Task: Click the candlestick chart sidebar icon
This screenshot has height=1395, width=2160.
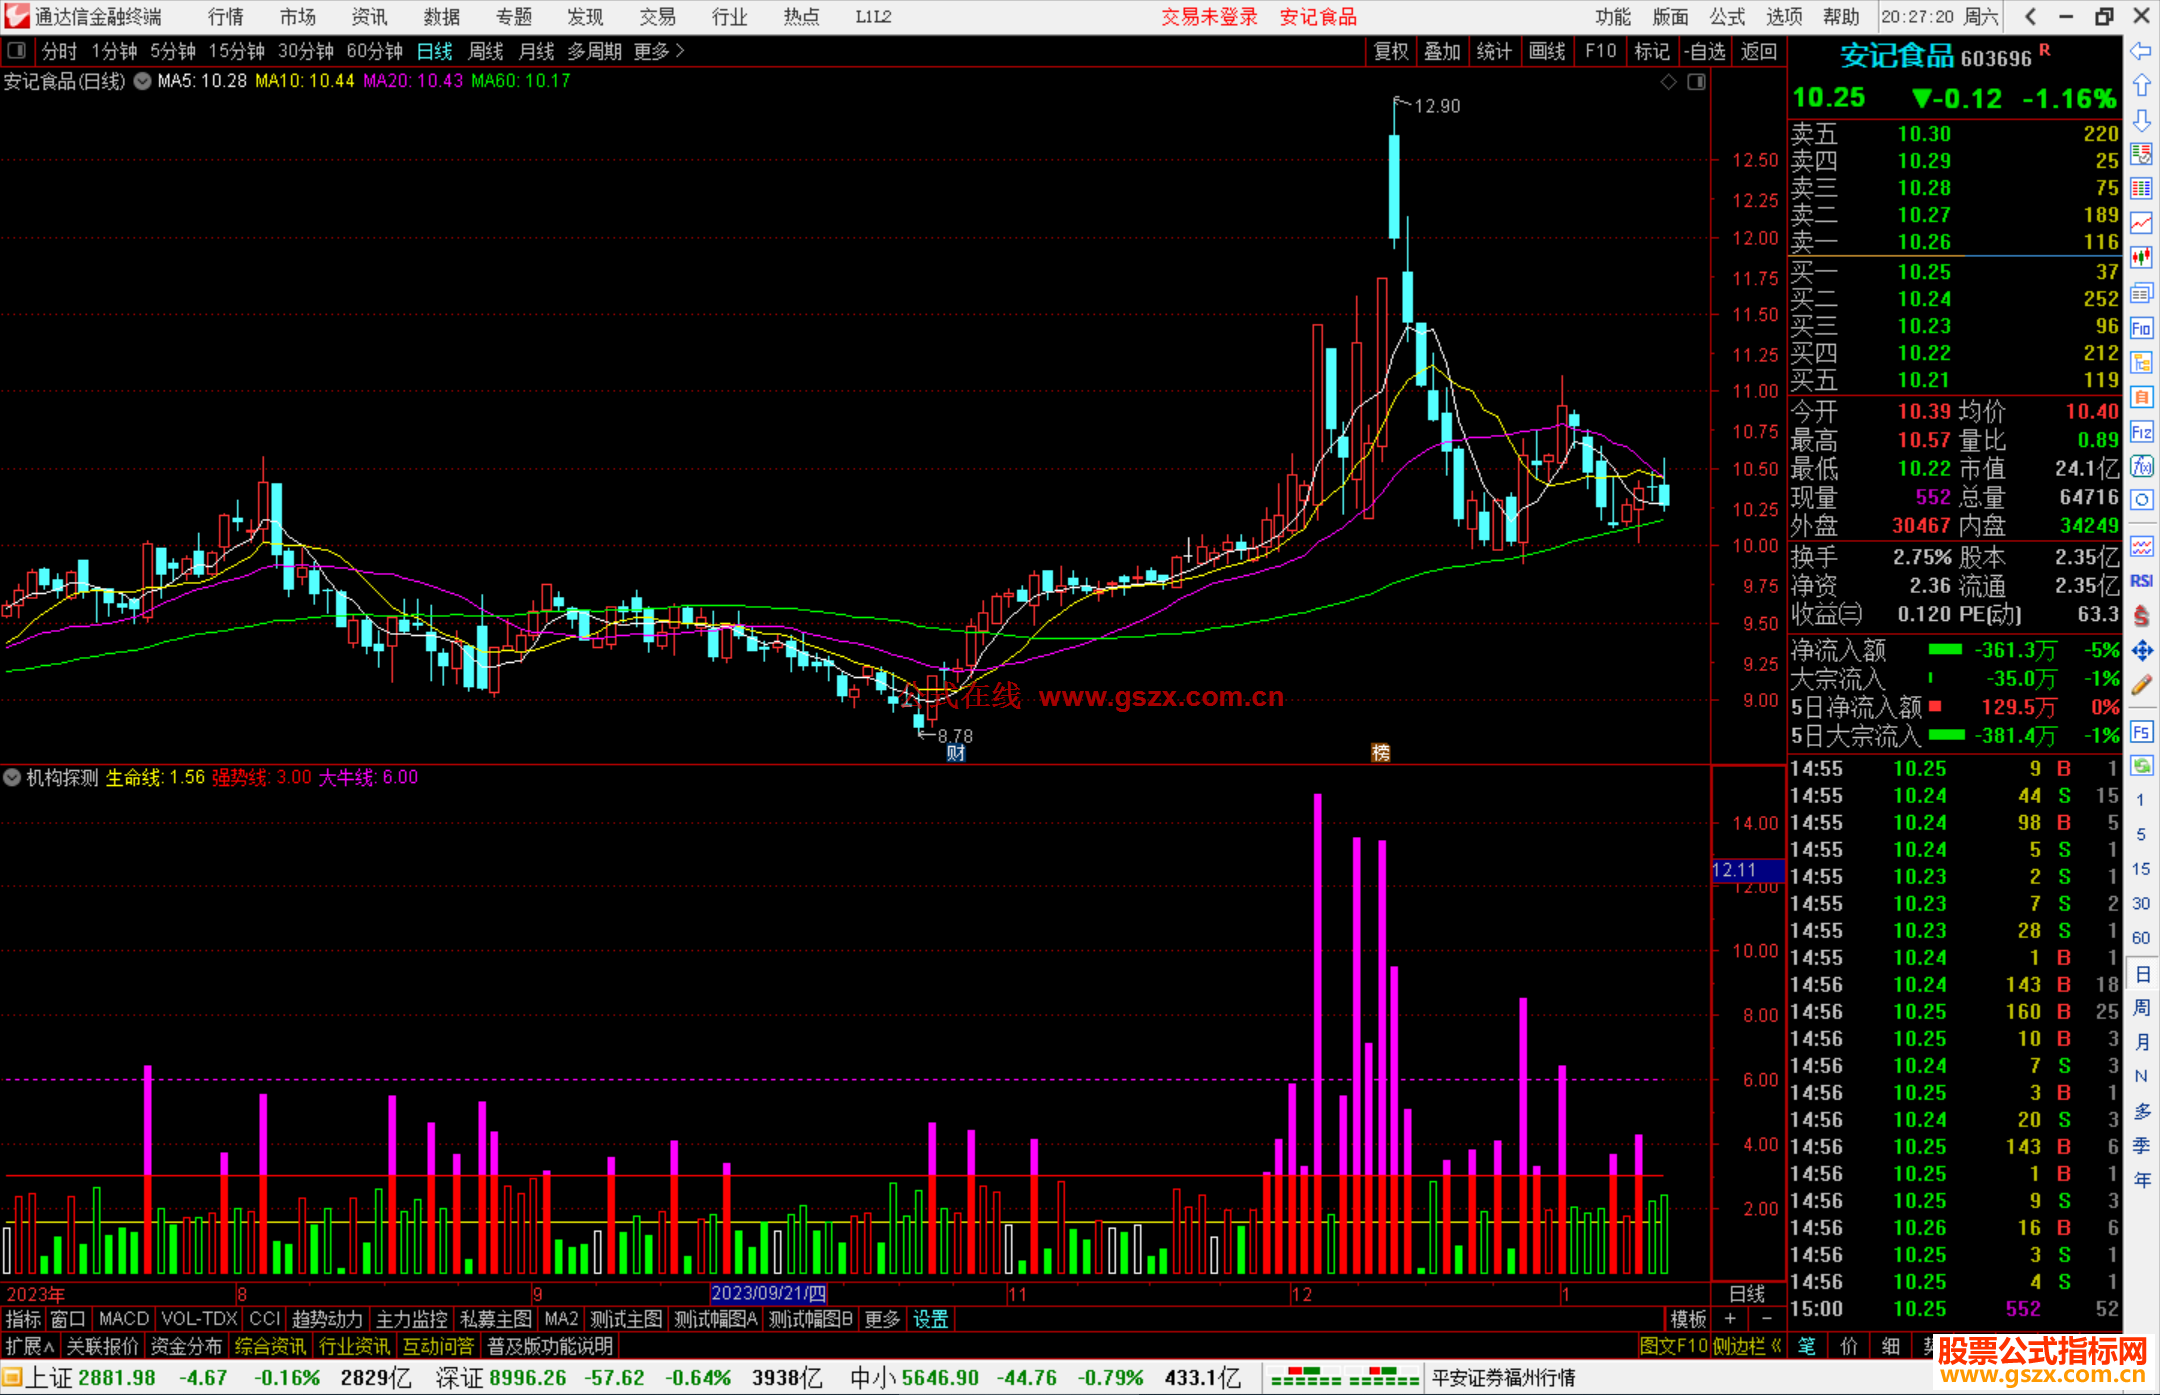Action: 2141,258
